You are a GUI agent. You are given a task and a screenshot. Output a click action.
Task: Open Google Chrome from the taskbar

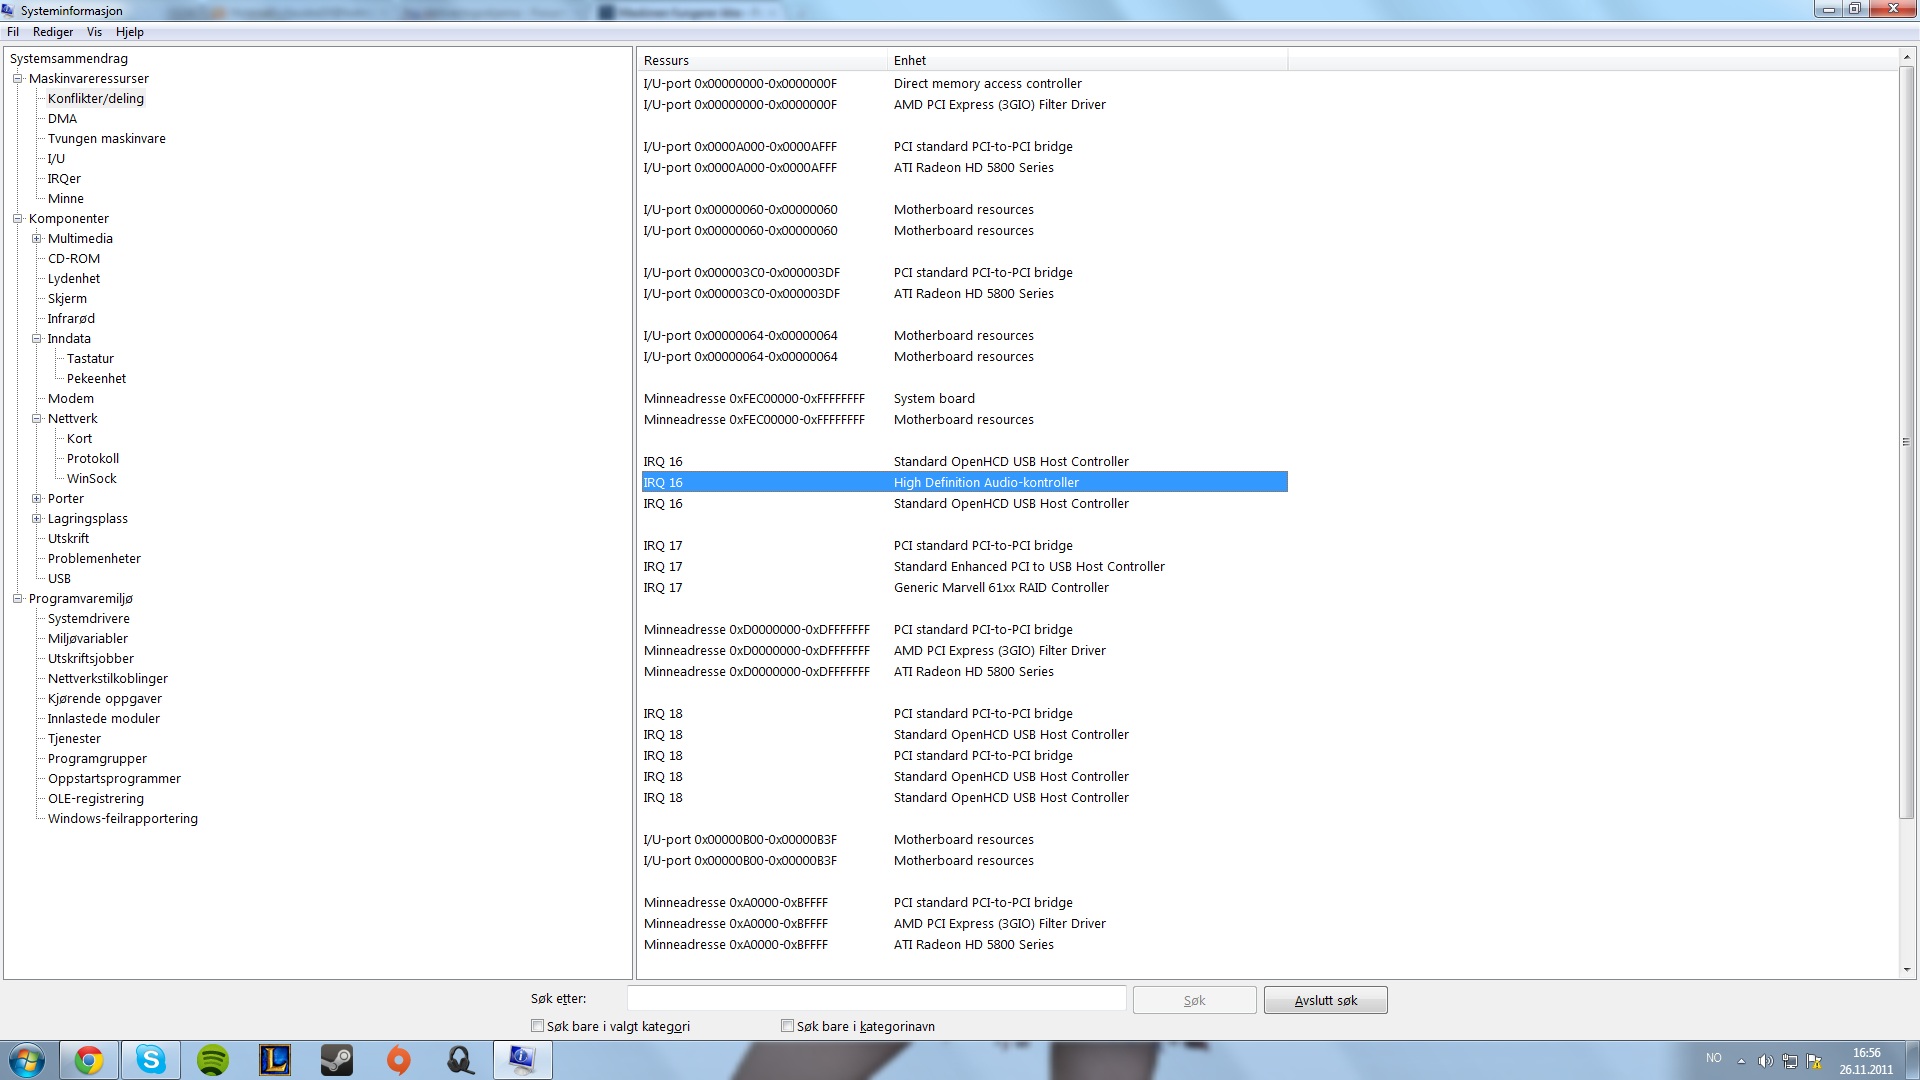[89, 1060]
